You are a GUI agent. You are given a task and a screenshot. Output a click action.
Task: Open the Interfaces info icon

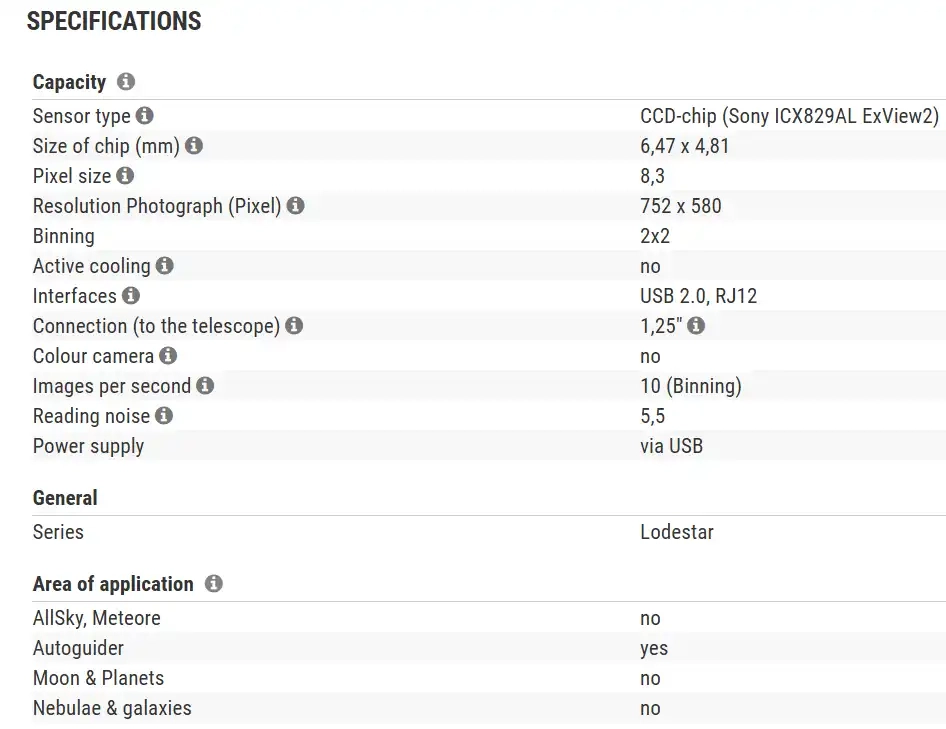click(x=131, y=296)
